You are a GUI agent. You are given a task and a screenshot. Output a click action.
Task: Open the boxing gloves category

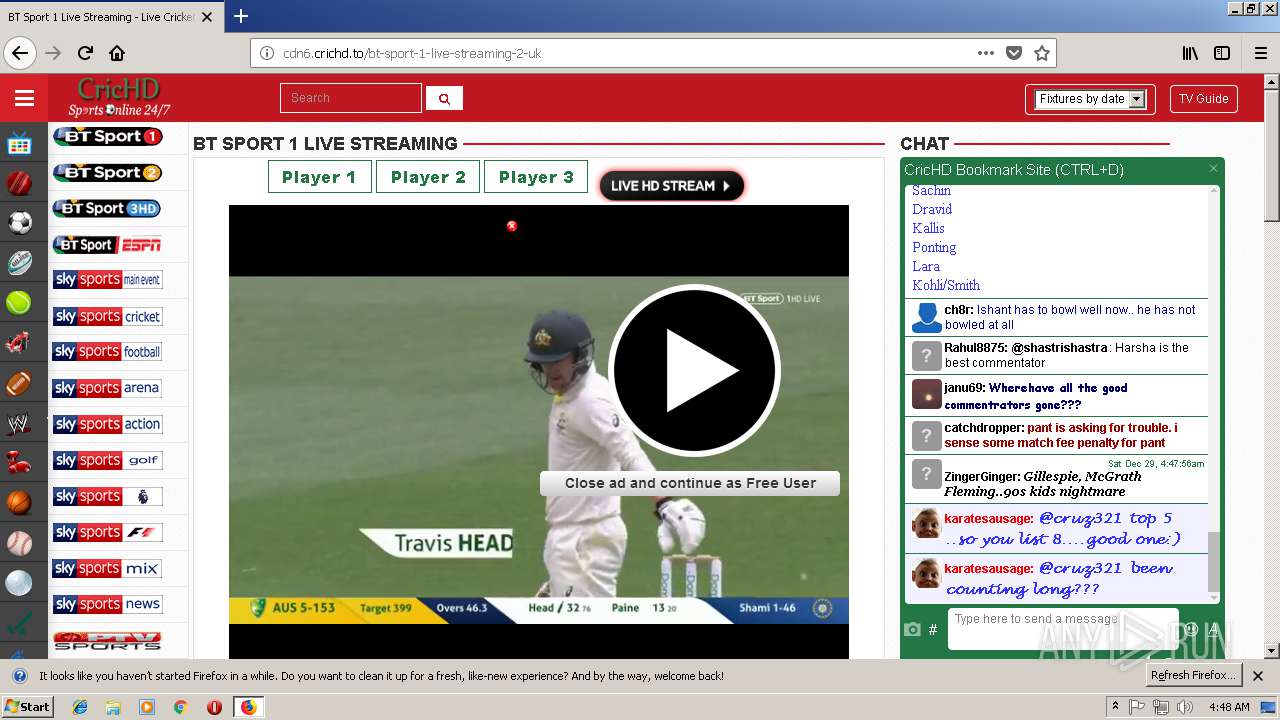[19, 463]
